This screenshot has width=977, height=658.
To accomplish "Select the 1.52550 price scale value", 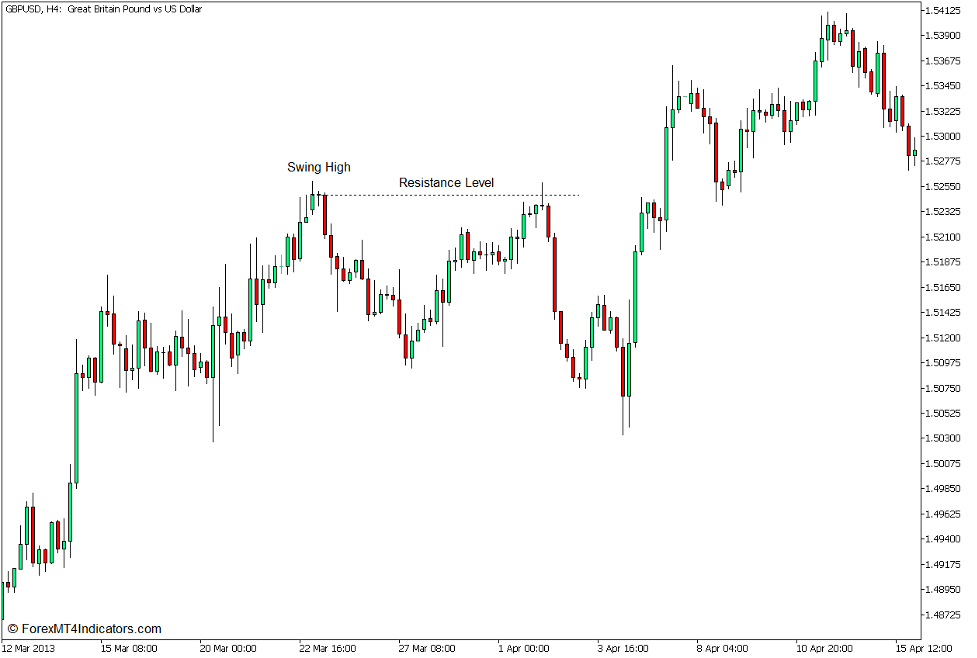I will (944, 186).
